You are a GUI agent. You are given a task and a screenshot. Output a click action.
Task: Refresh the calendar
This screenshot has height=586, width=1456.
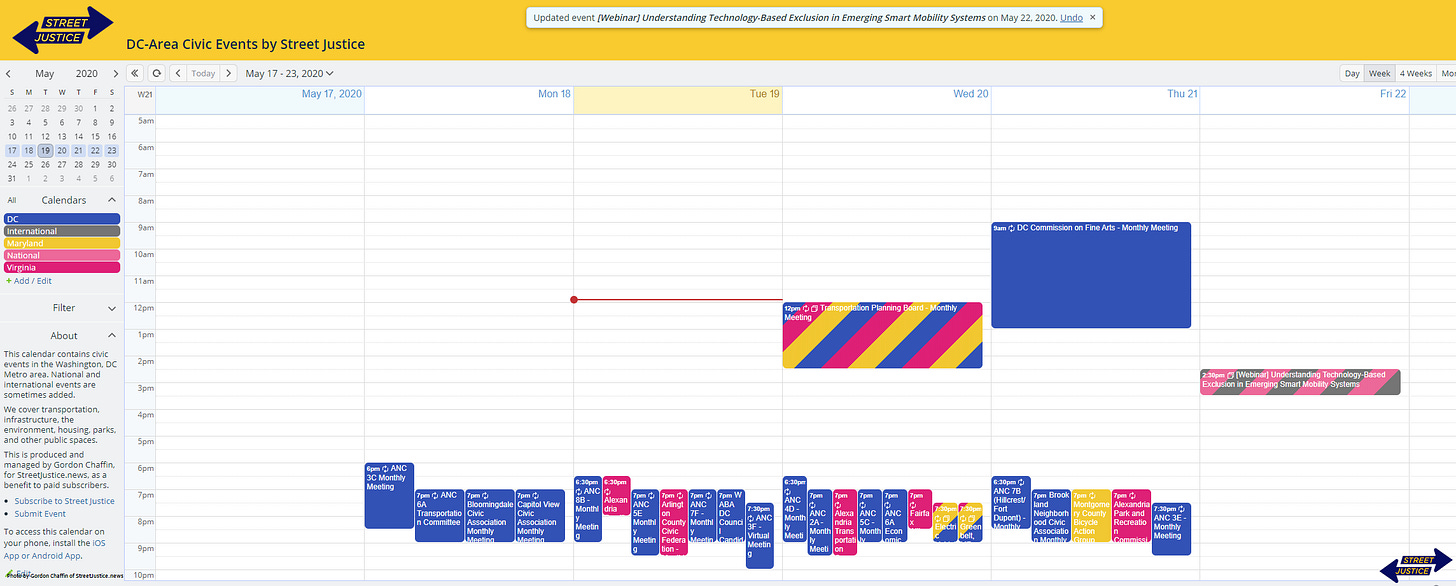(x=156, y=73)
